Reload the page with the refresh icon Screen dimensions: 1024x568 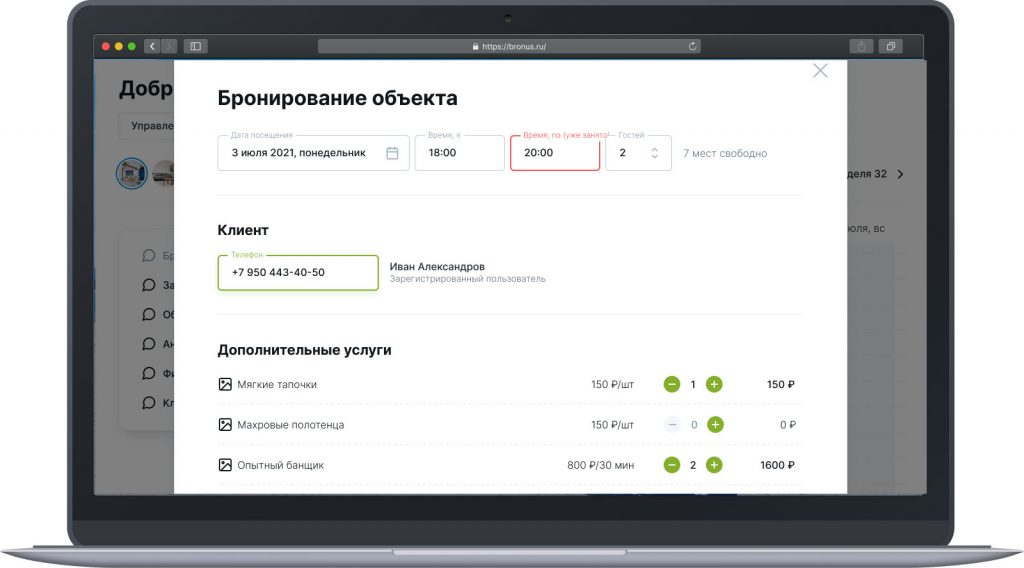692,46
